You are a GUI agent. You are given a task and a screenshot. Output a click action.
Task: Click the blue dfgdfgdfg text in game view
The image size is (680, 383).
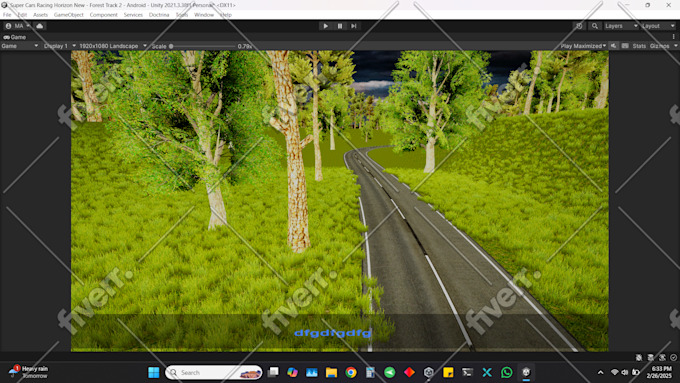[x=332, y=333]
